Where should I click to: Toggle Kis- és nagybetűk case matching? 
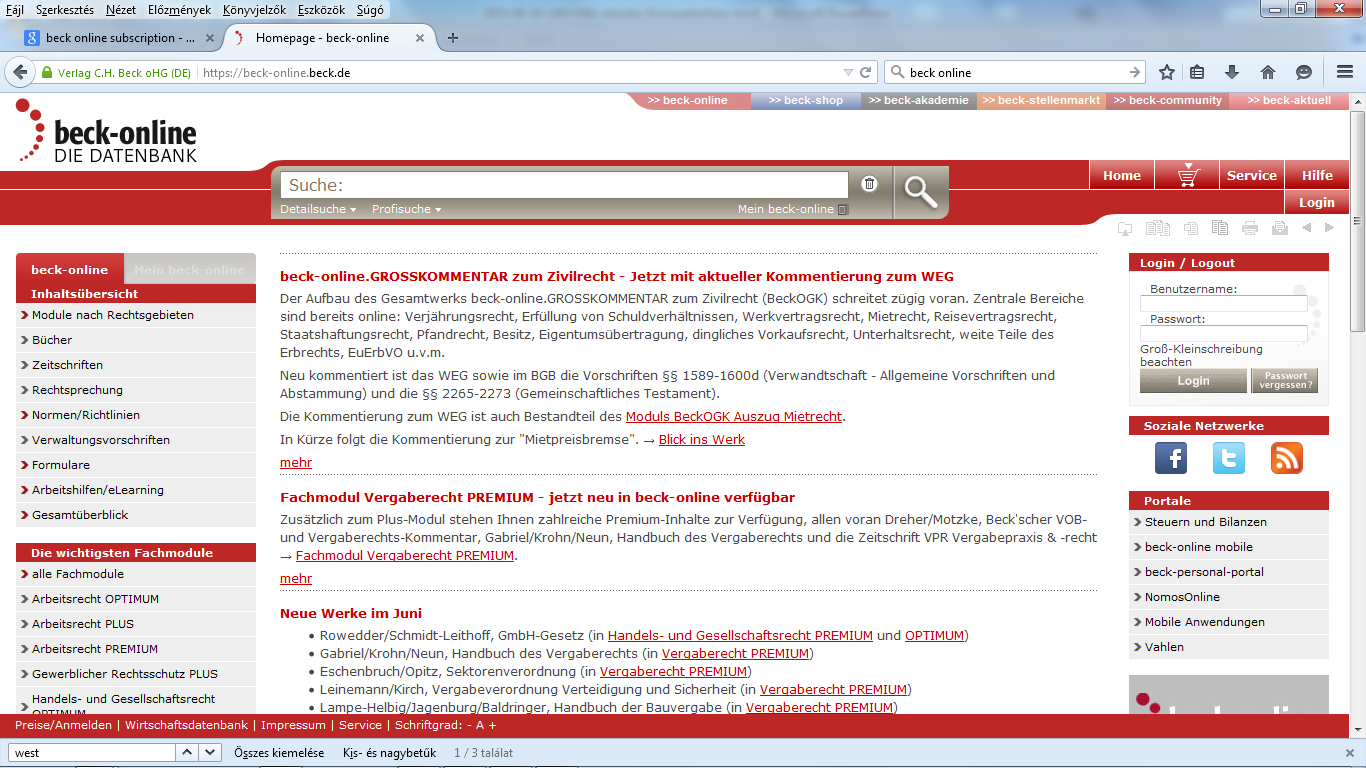[x=390, y=753]
